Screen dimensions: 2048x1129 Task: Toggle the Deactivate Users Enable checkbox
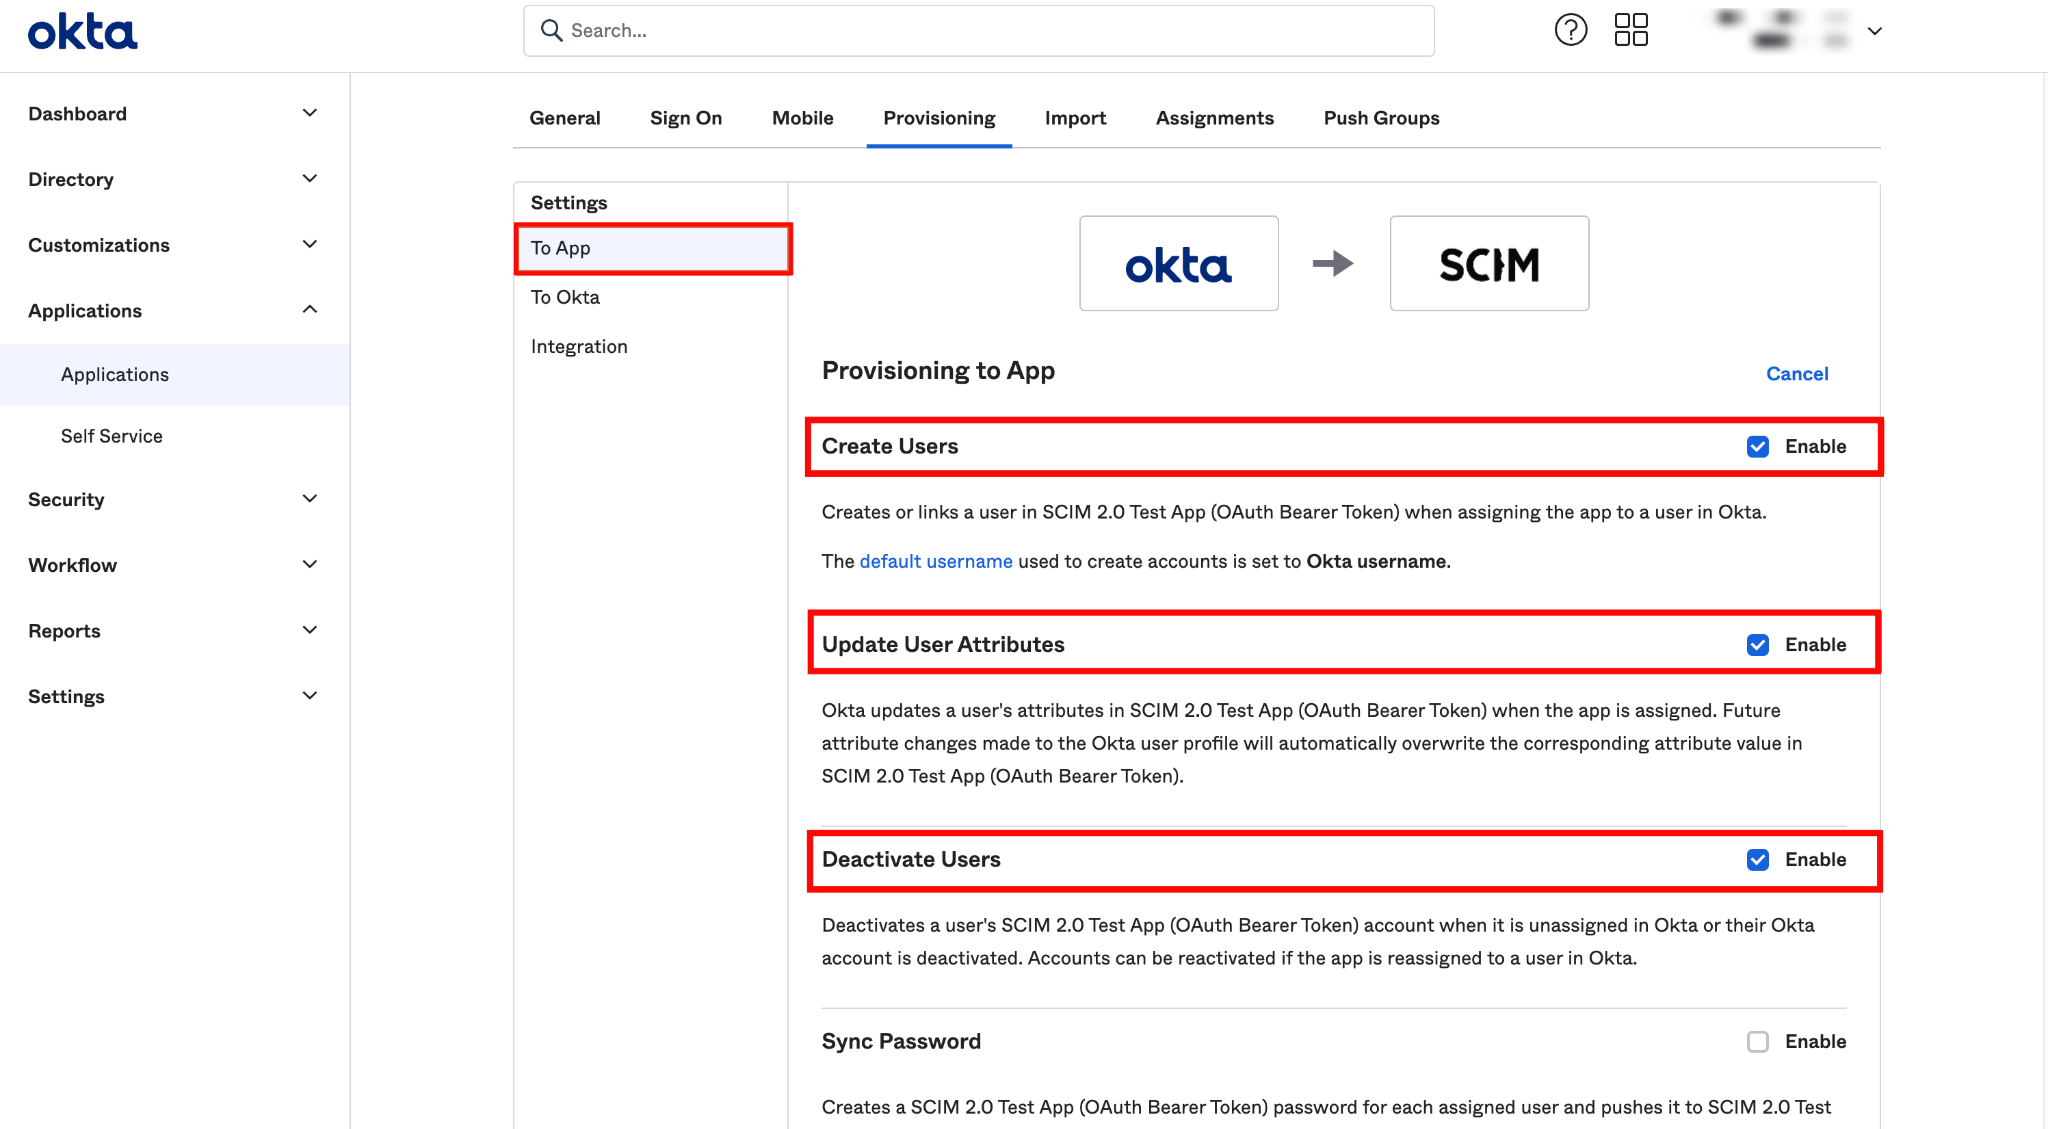[1758, 860]
